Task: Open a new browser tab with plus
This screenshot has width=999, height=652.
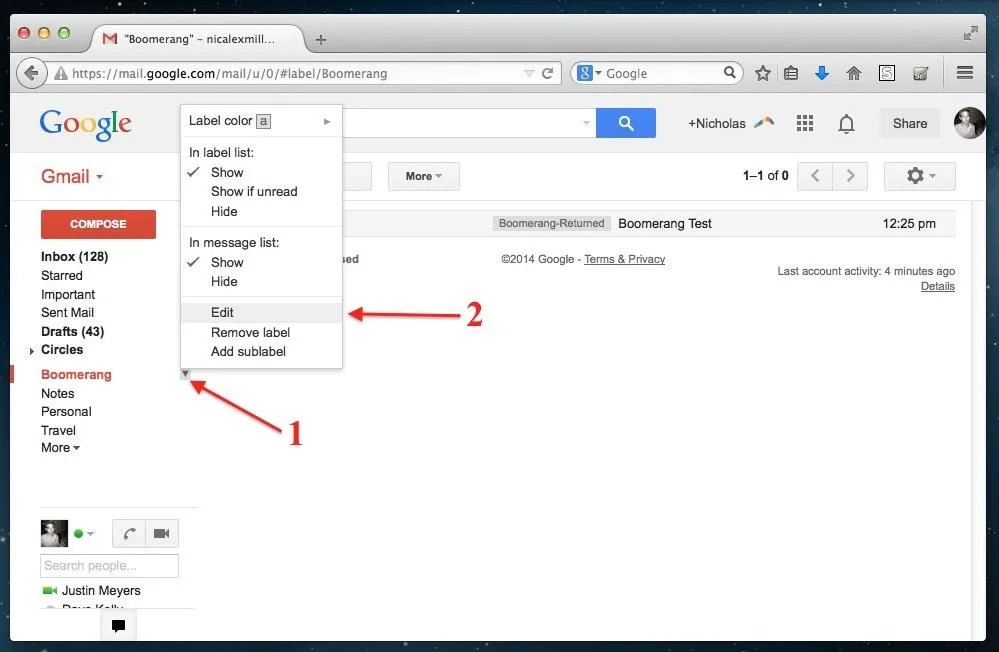Action: [321, 40]
